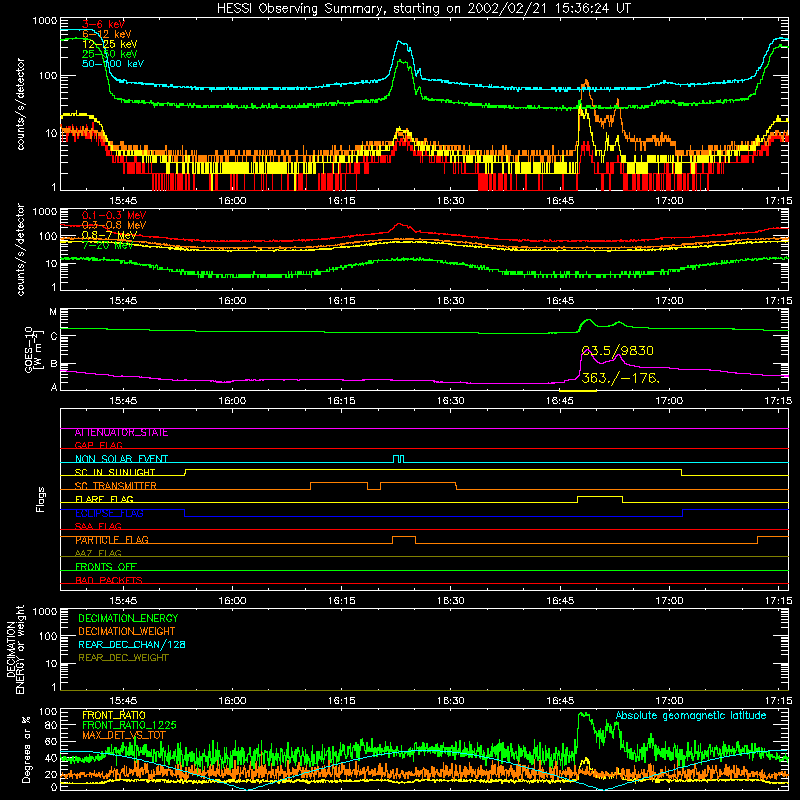Click the red 0.1-0.3 MeV bump near 16:23
The width and height of the screenshot is (800, 800).
pos(401,224)
